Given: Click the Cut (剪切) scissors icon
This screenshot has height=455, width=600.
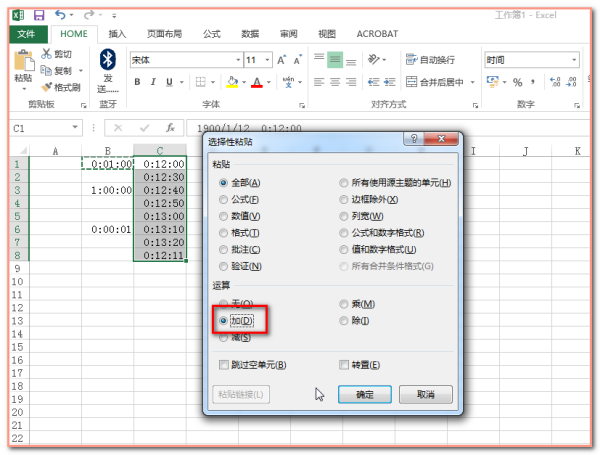Looking at the screenshot, I should (47, 54).
